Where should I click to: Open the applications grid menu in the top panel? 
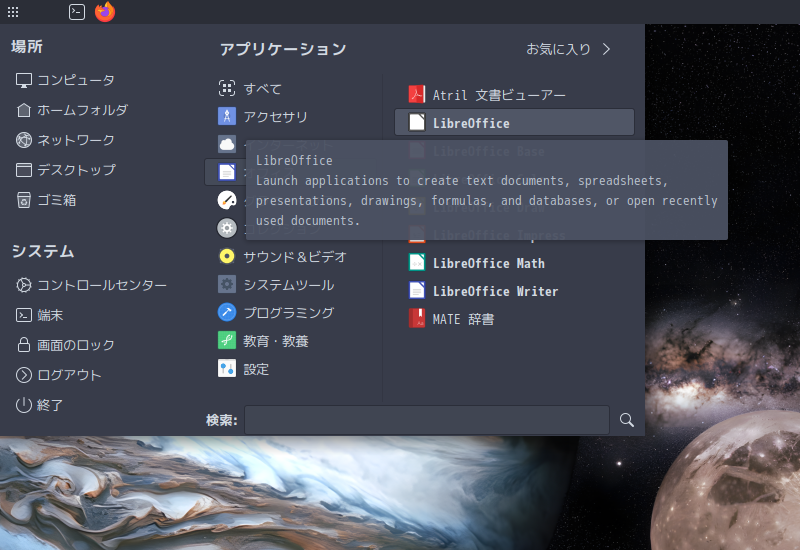[13, 12]
